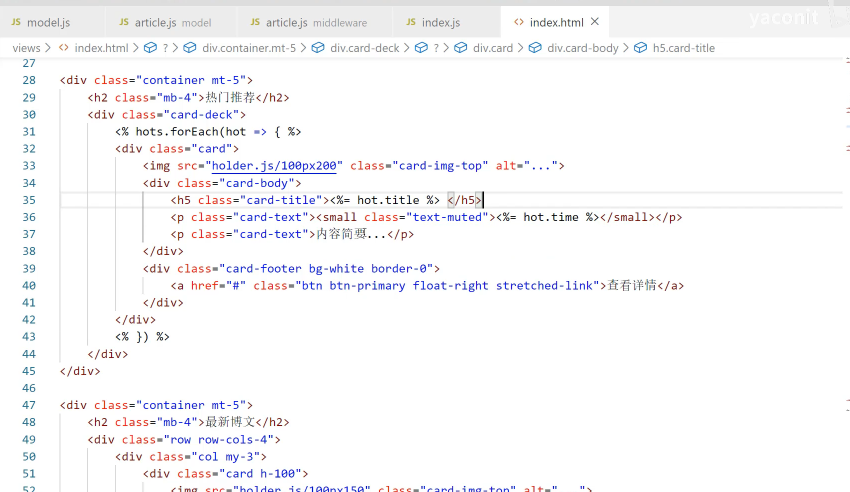This screenshot has width=850, height=492.
Task: Click the closing '<% }) %>' on line 43
Action: (142, 337)
